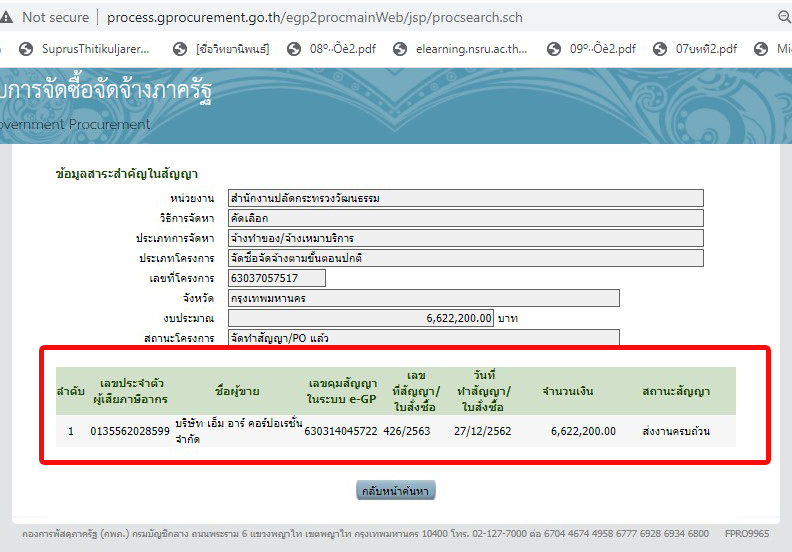Click the Not secure warning icon
The width and height of the screenshot is (792, 552).
coord(7,17)
